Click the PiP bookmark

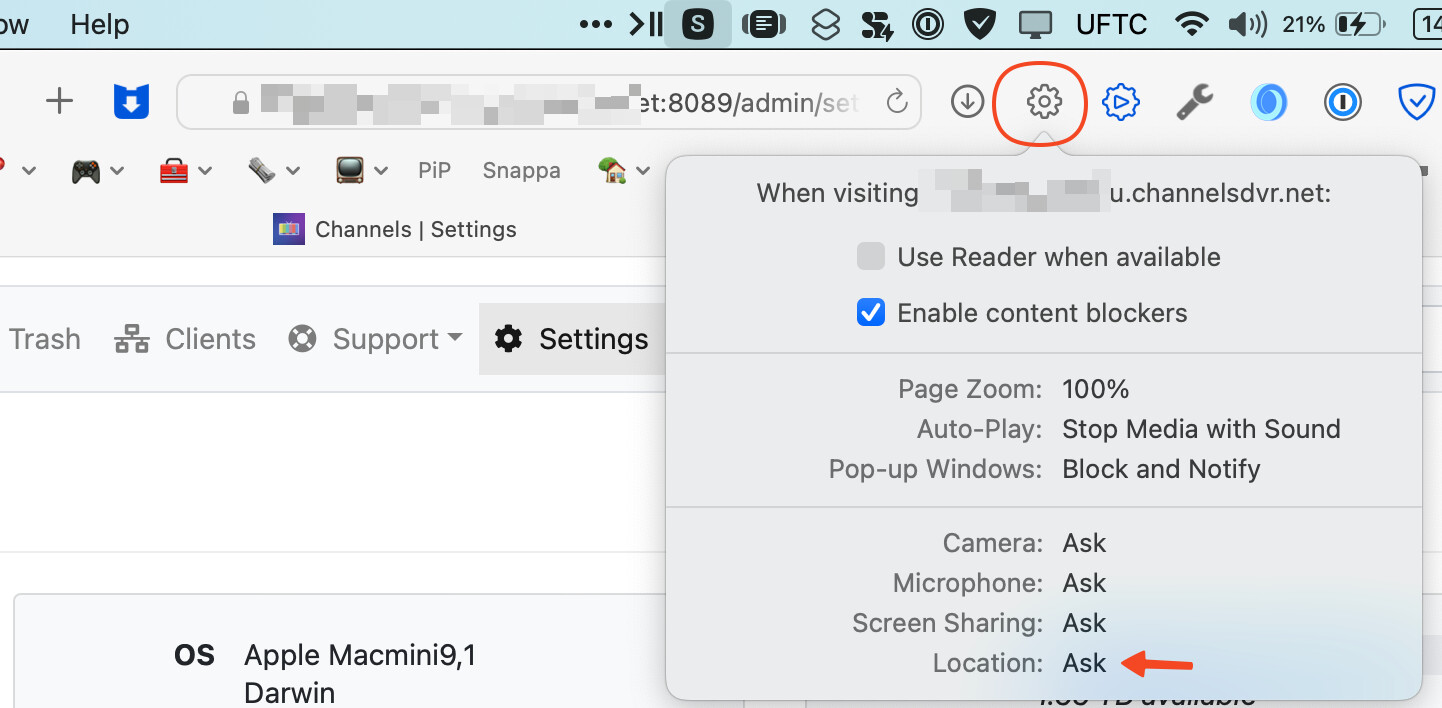coord(434,170)
